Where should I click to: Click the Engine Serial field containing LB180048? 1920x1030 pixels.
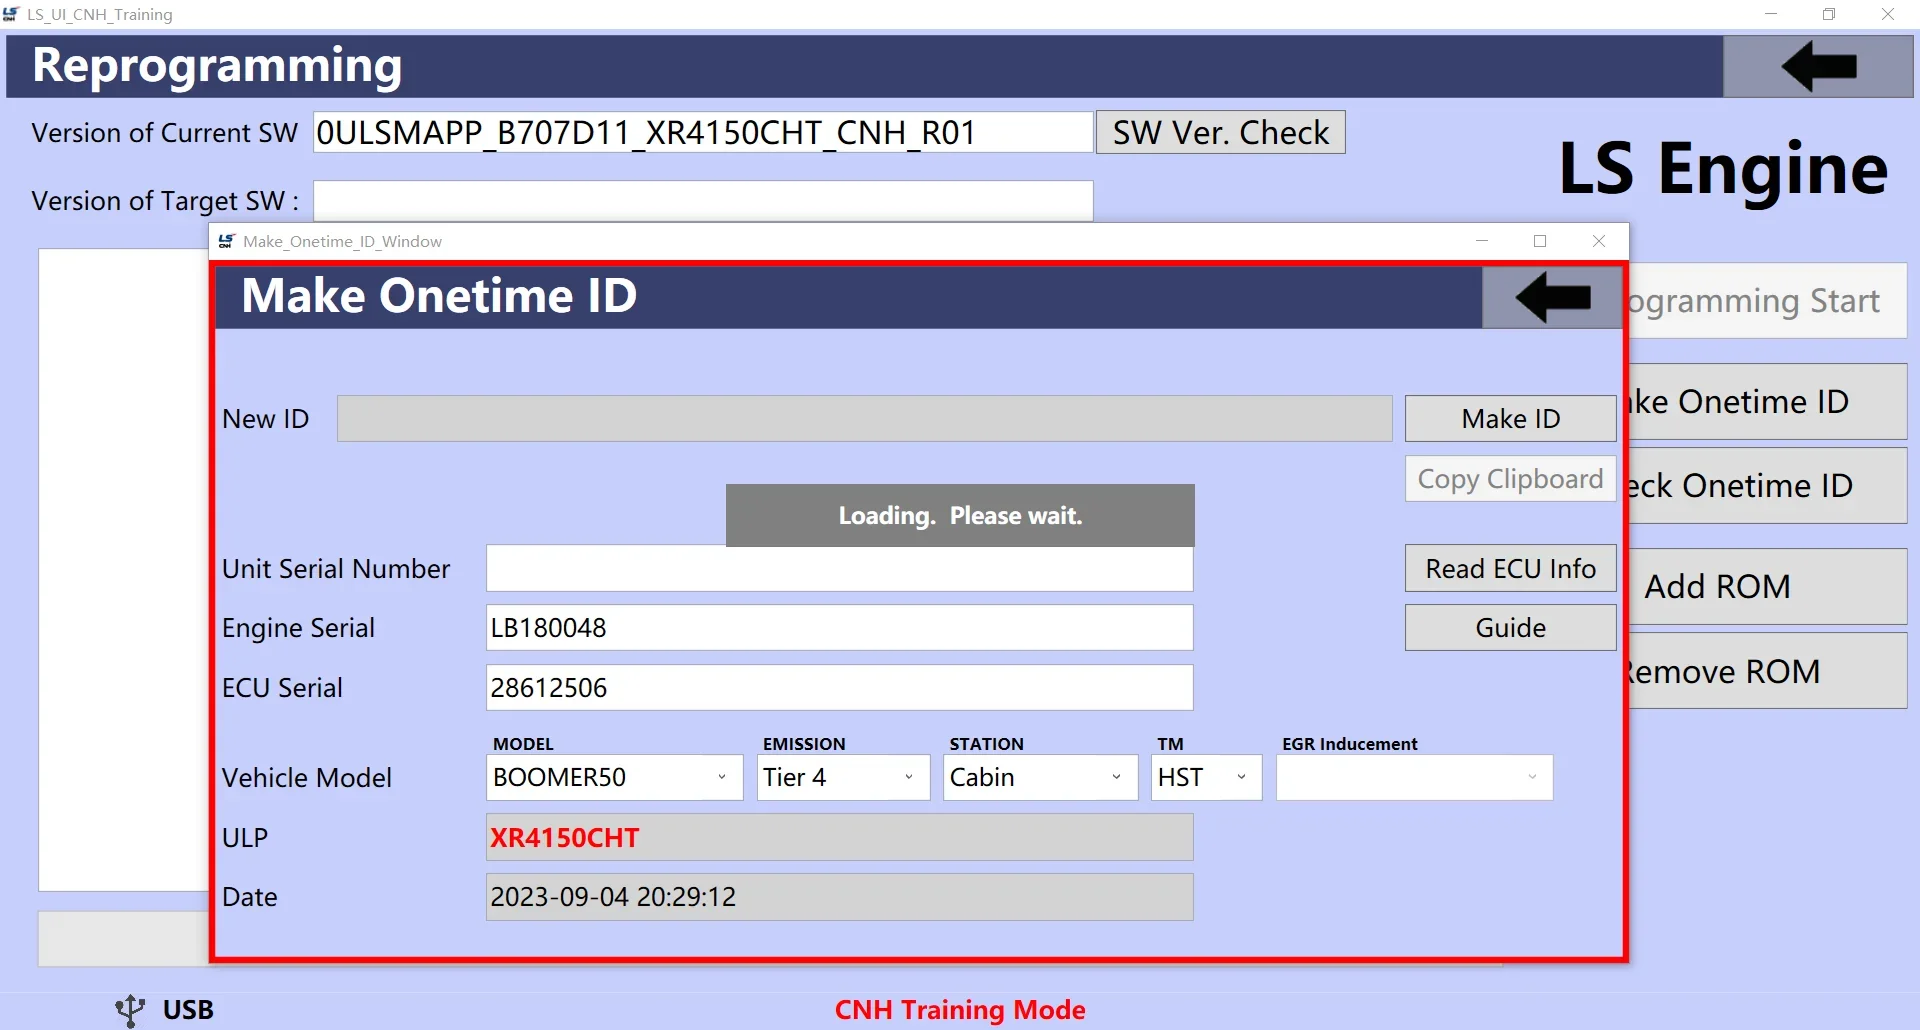pos(839,627)
